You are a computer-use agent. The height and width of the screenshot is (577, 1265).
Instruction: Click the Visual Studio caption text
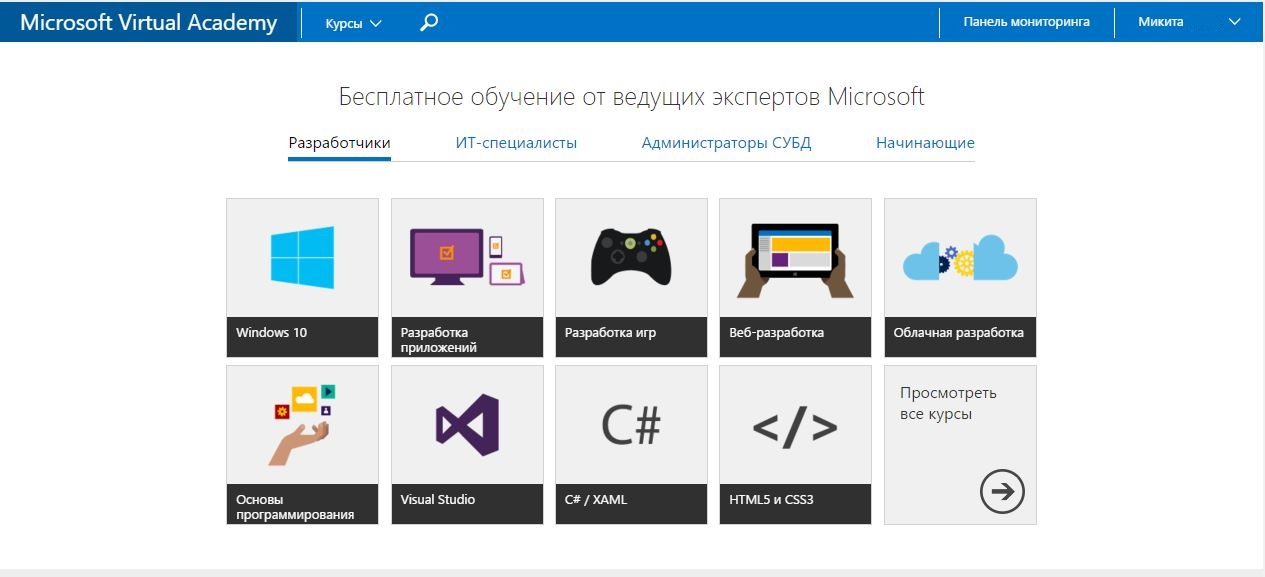click(x=438, y=499)
